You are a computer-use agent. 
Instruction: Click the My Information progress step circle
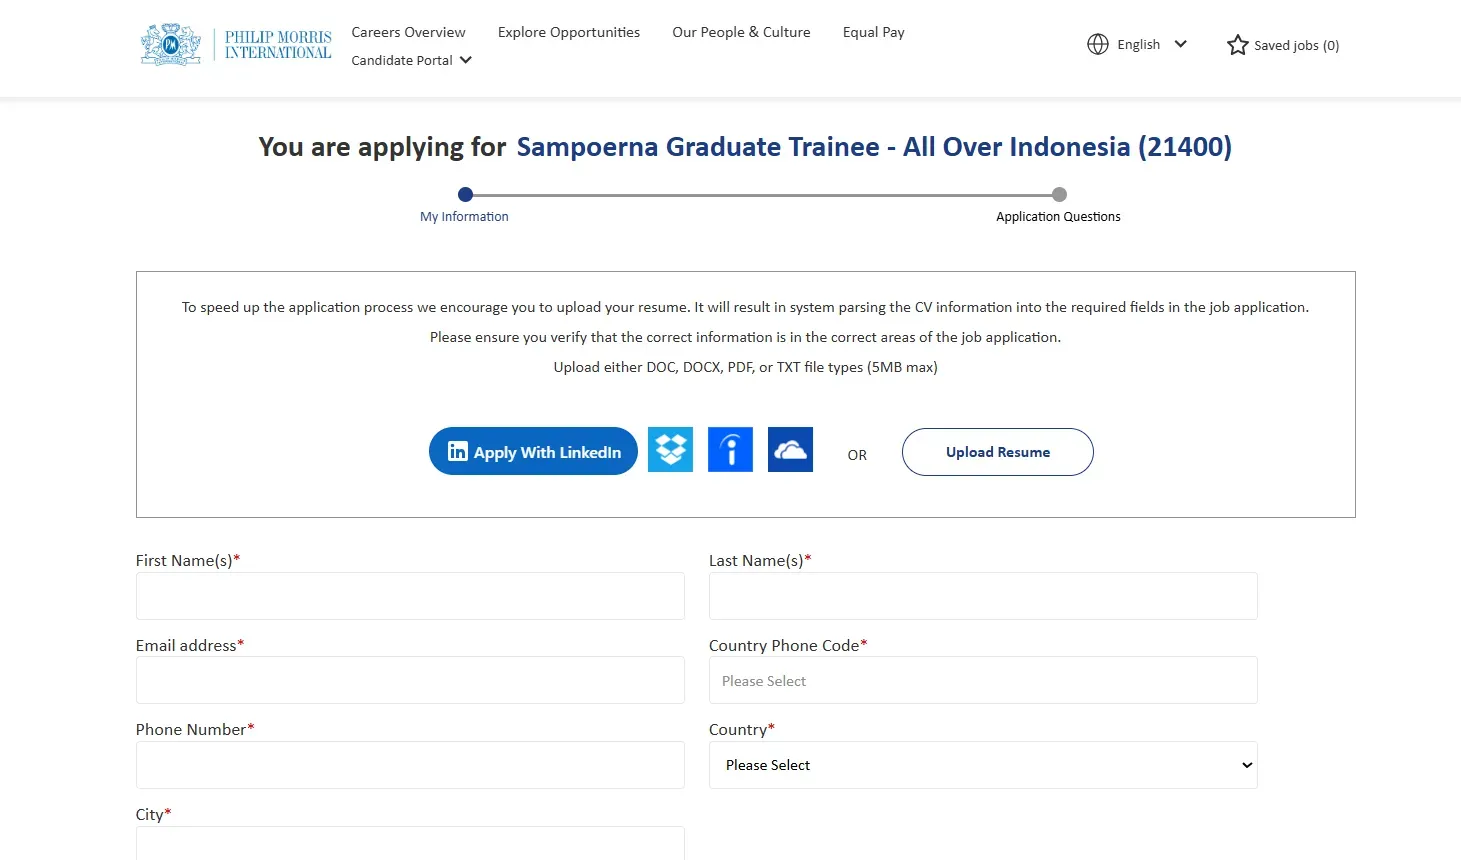[x=464, y=194]
